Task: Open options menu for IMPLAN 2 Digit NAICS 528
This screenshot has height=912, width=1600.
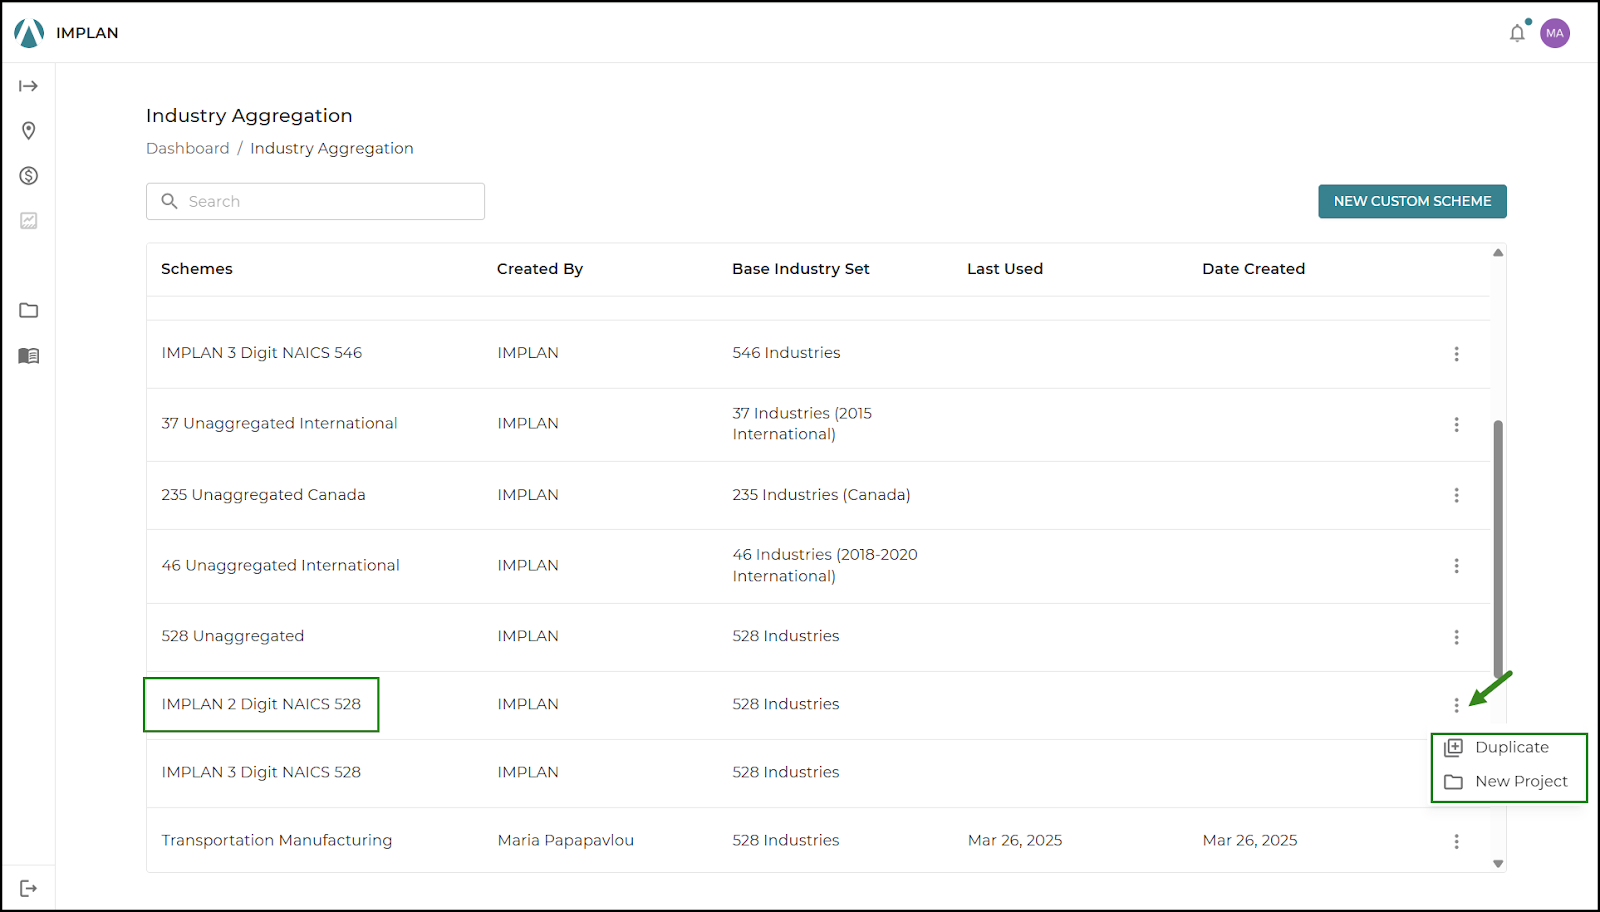Action: click(1456, 705)
